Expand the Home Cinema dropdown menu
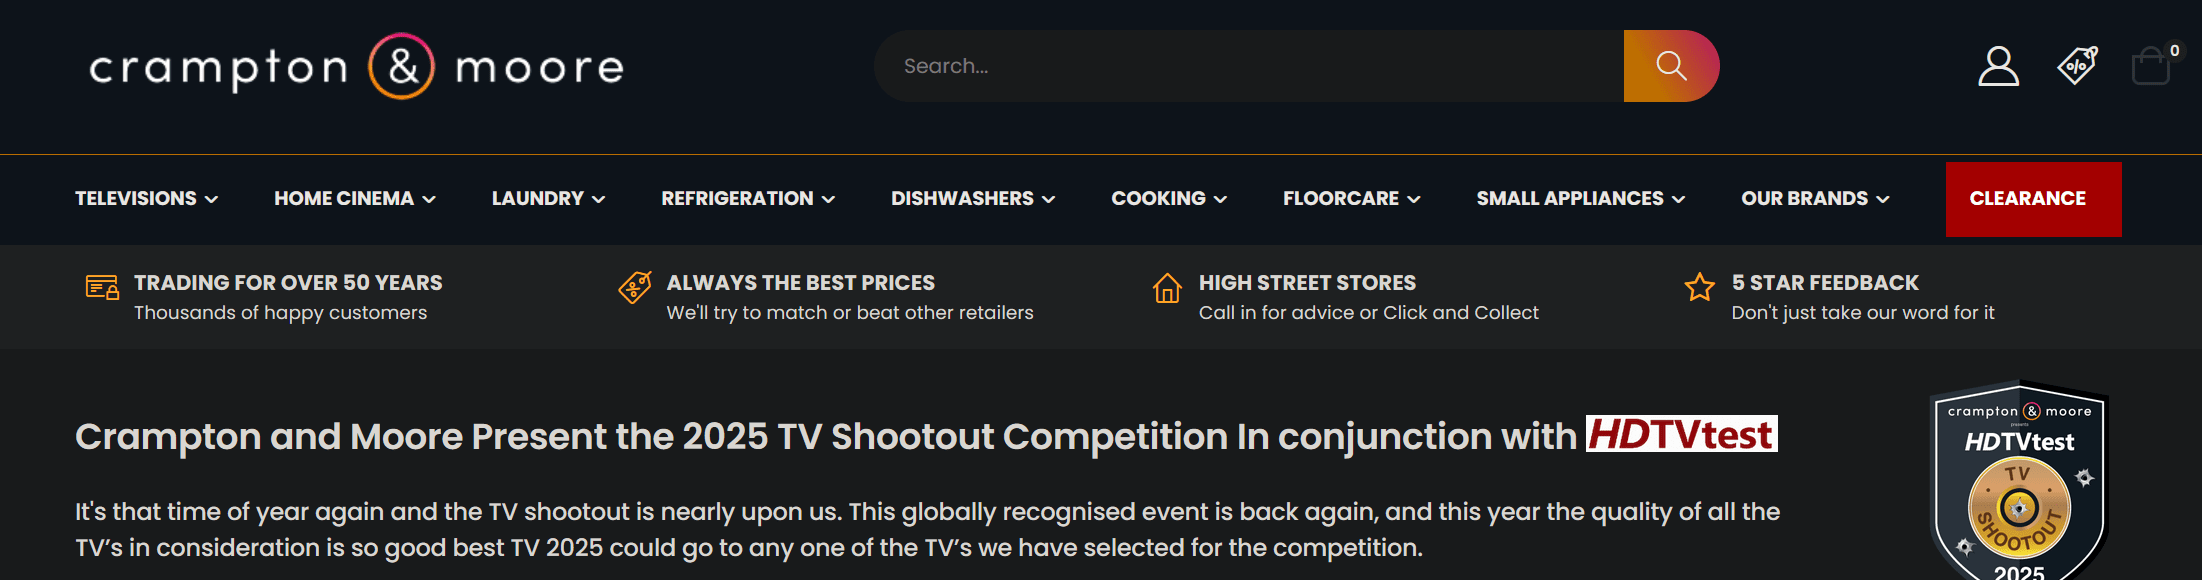The height and width of the screenshot is (580, 2202). pyautogui.click(x=354, y=199)
